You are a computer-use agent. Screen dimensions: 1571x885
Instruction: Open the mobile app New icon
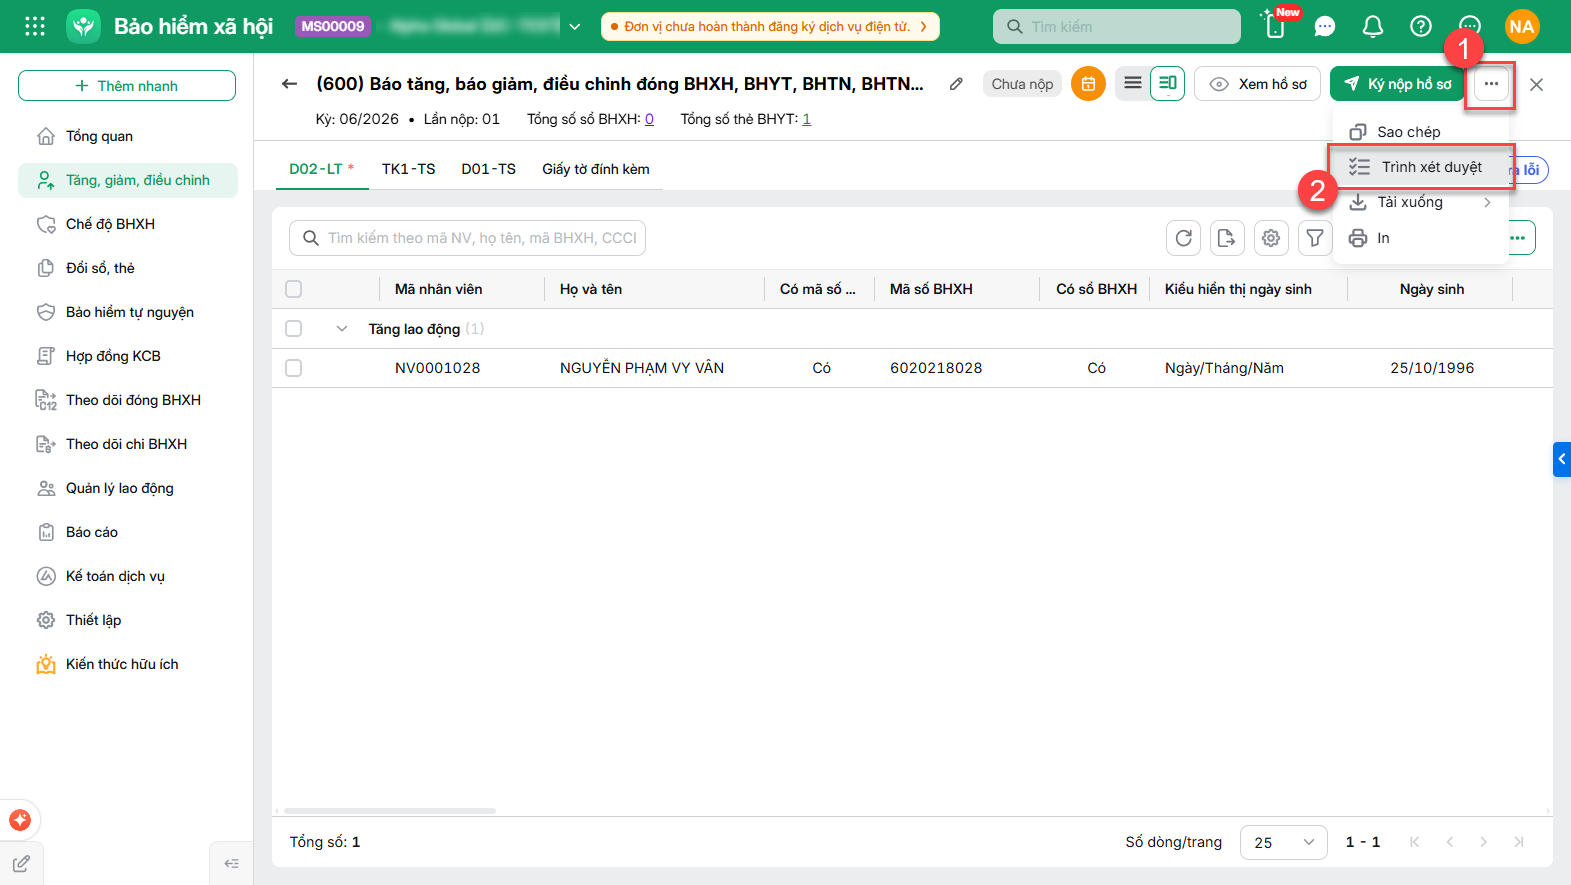(1277, 24)
